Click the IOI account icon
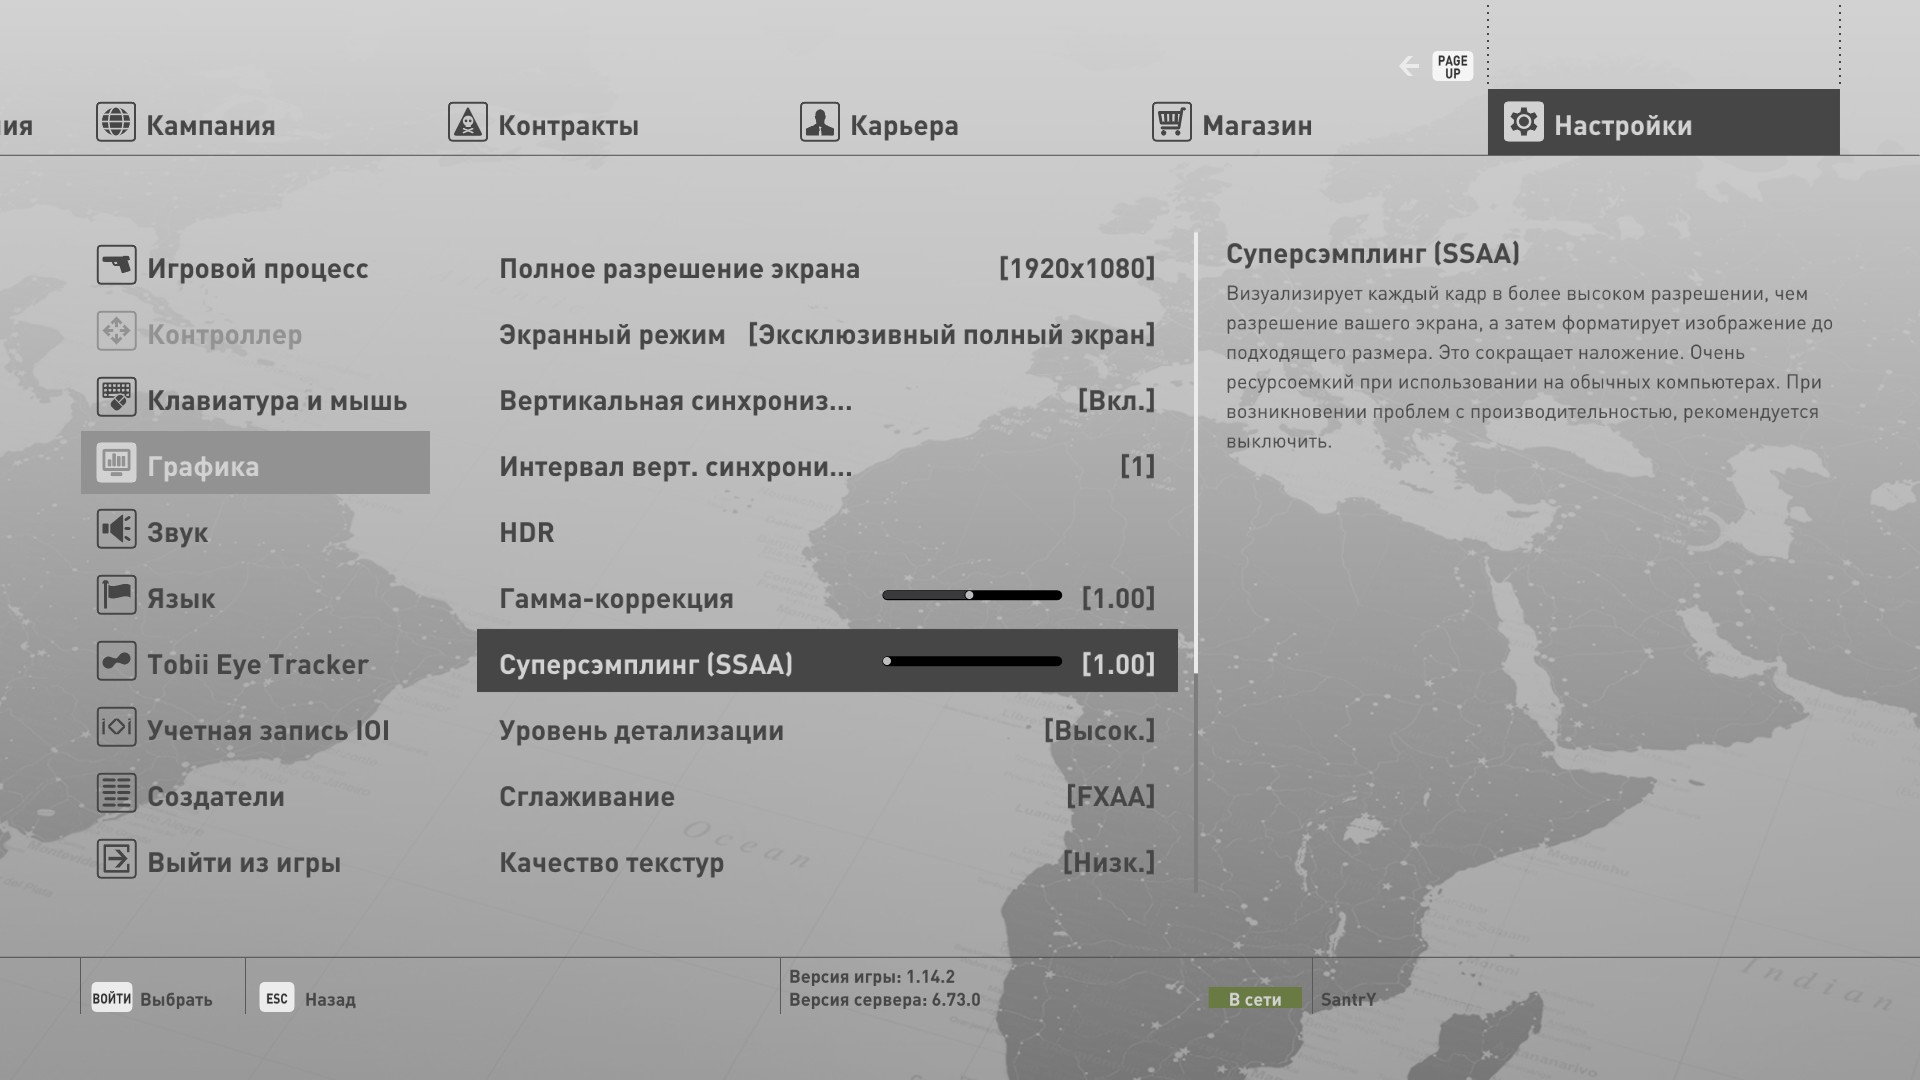This screenshot has width=1920, height=1080. (117, 727)
